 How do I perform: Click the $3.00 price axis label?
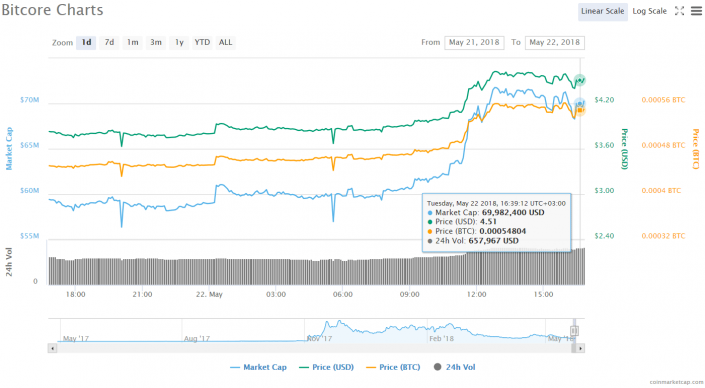604,191
